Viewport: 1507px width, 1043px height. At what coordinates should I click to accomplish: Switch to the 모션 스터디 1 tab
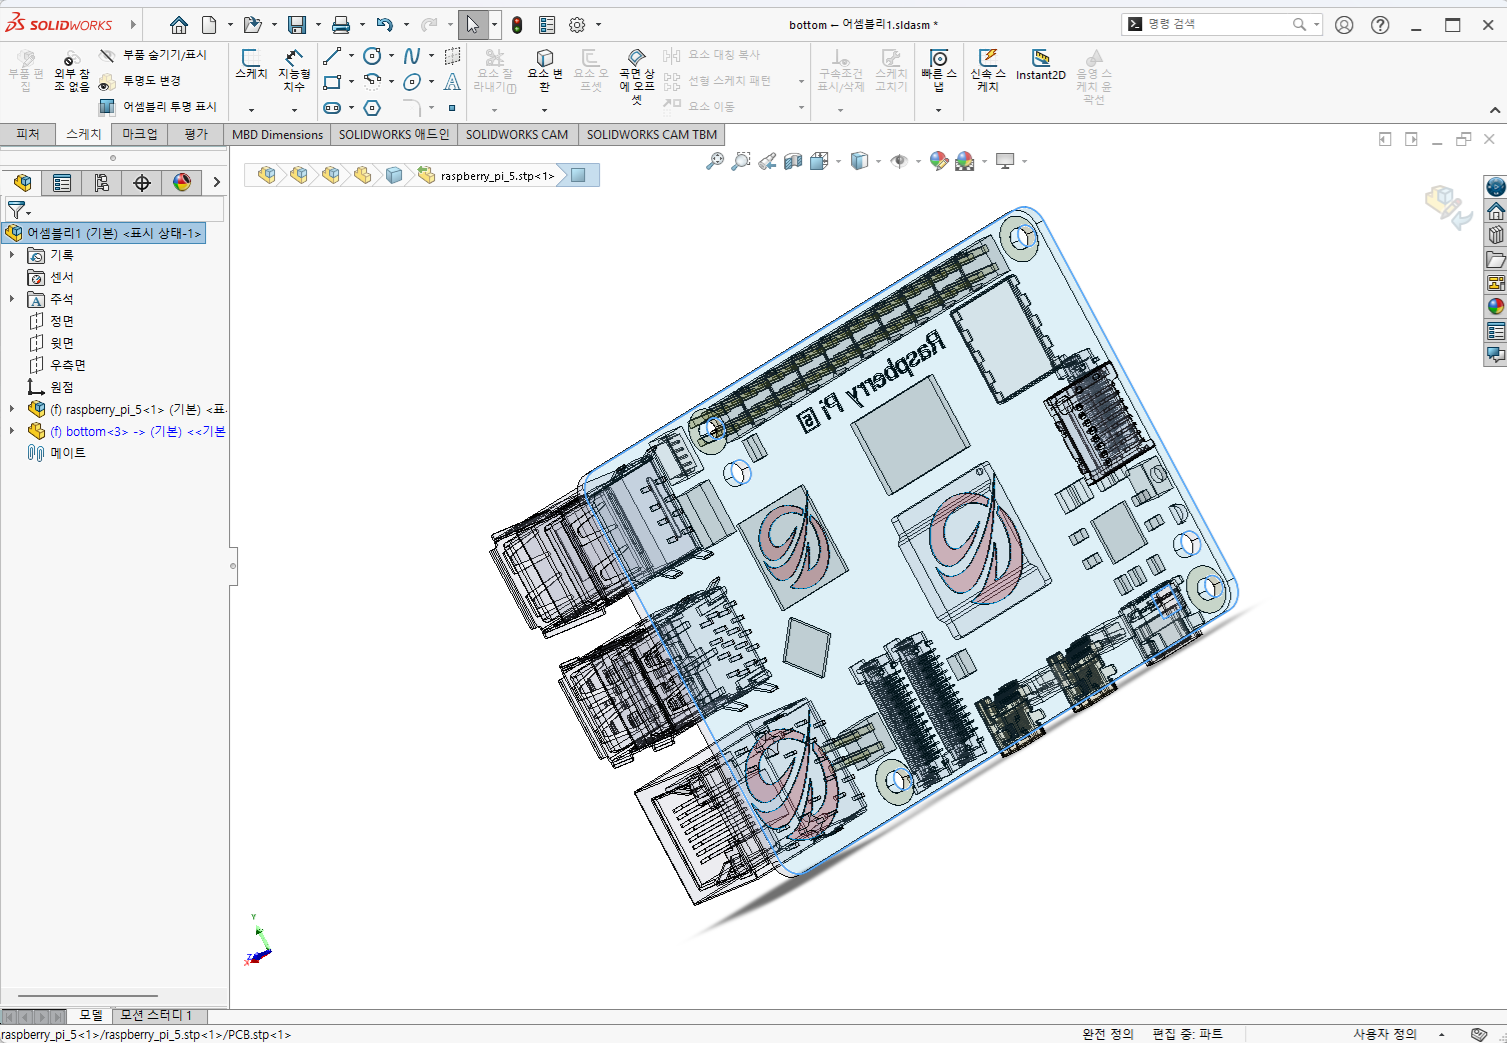click(x=156, y=1015)
